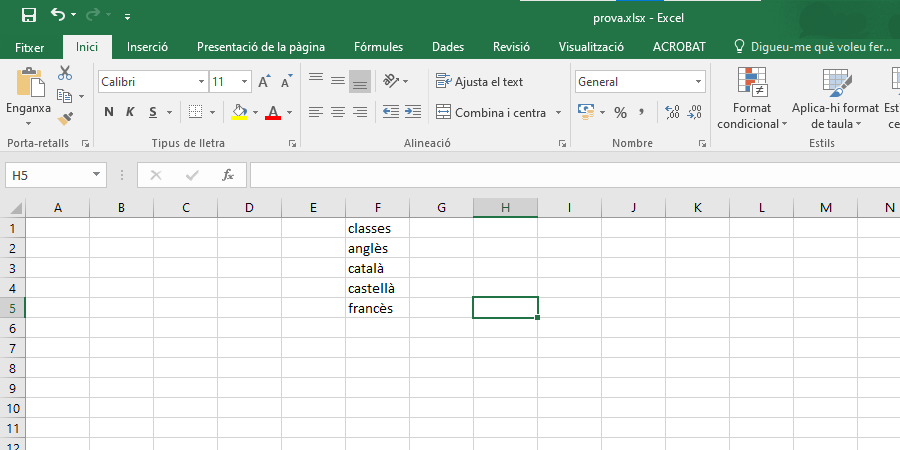Click the Cut scissors icon
The width and height of the screenshot is (900, 450).
pyautogui.click(x=65, y=73)
